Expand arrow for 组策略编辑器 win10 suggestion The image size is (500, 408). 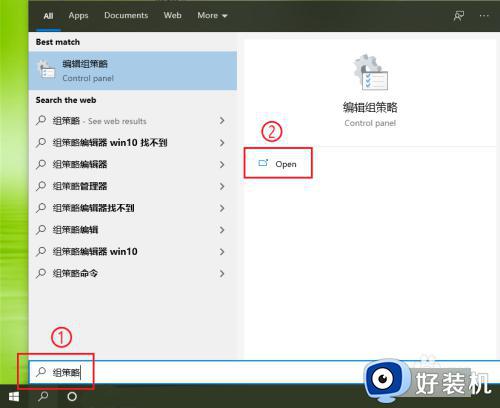point(222,252)
